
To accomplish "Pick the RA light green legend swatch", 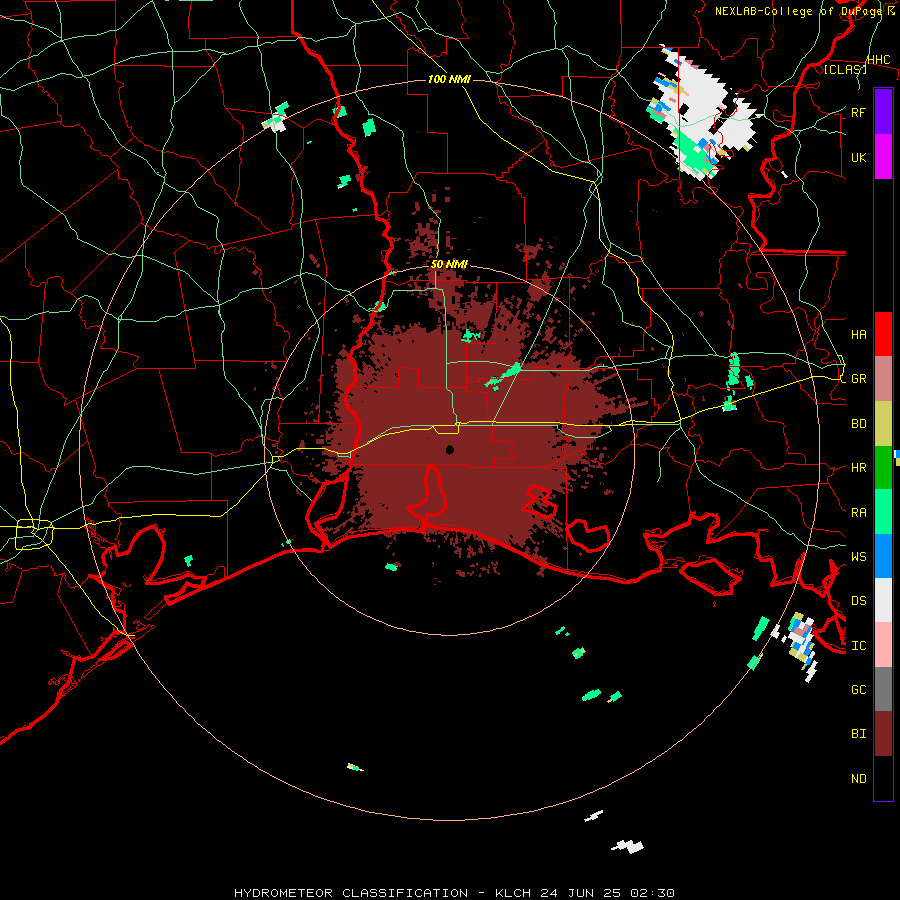I will pos(883,512).
